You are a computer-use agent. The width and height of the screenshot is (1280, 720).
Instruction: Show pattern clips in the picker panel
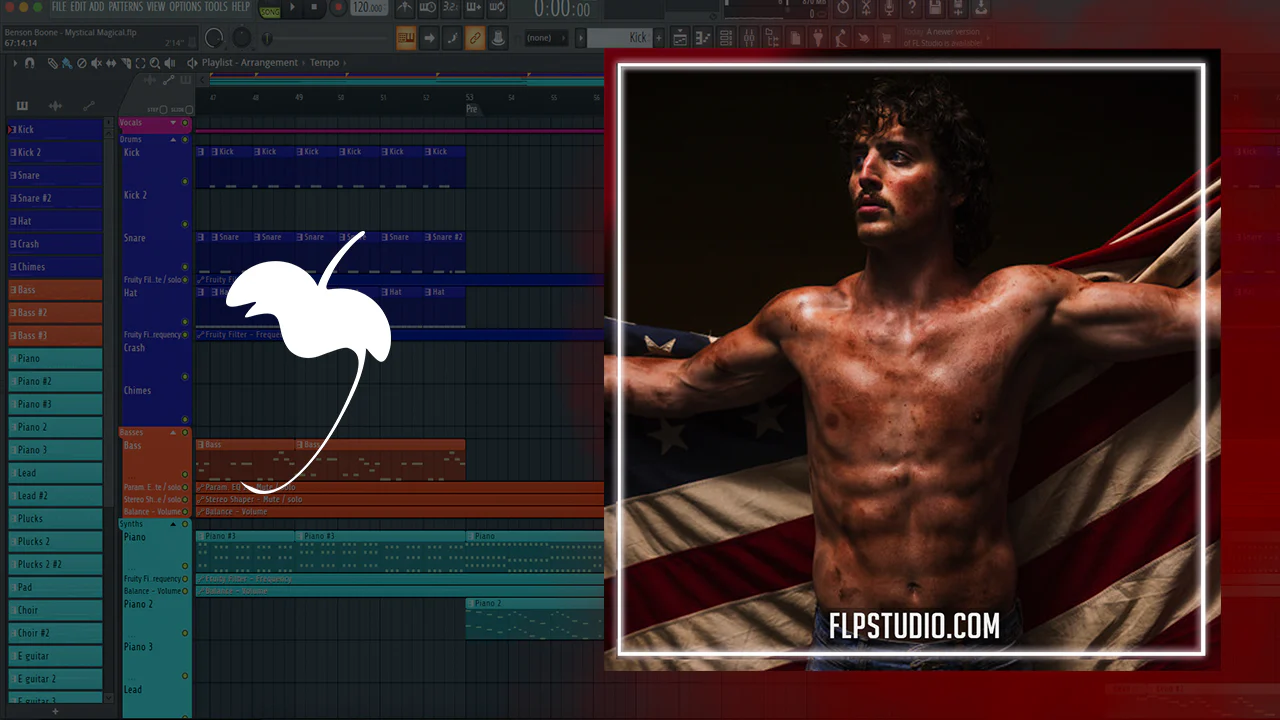click(22, 106)
